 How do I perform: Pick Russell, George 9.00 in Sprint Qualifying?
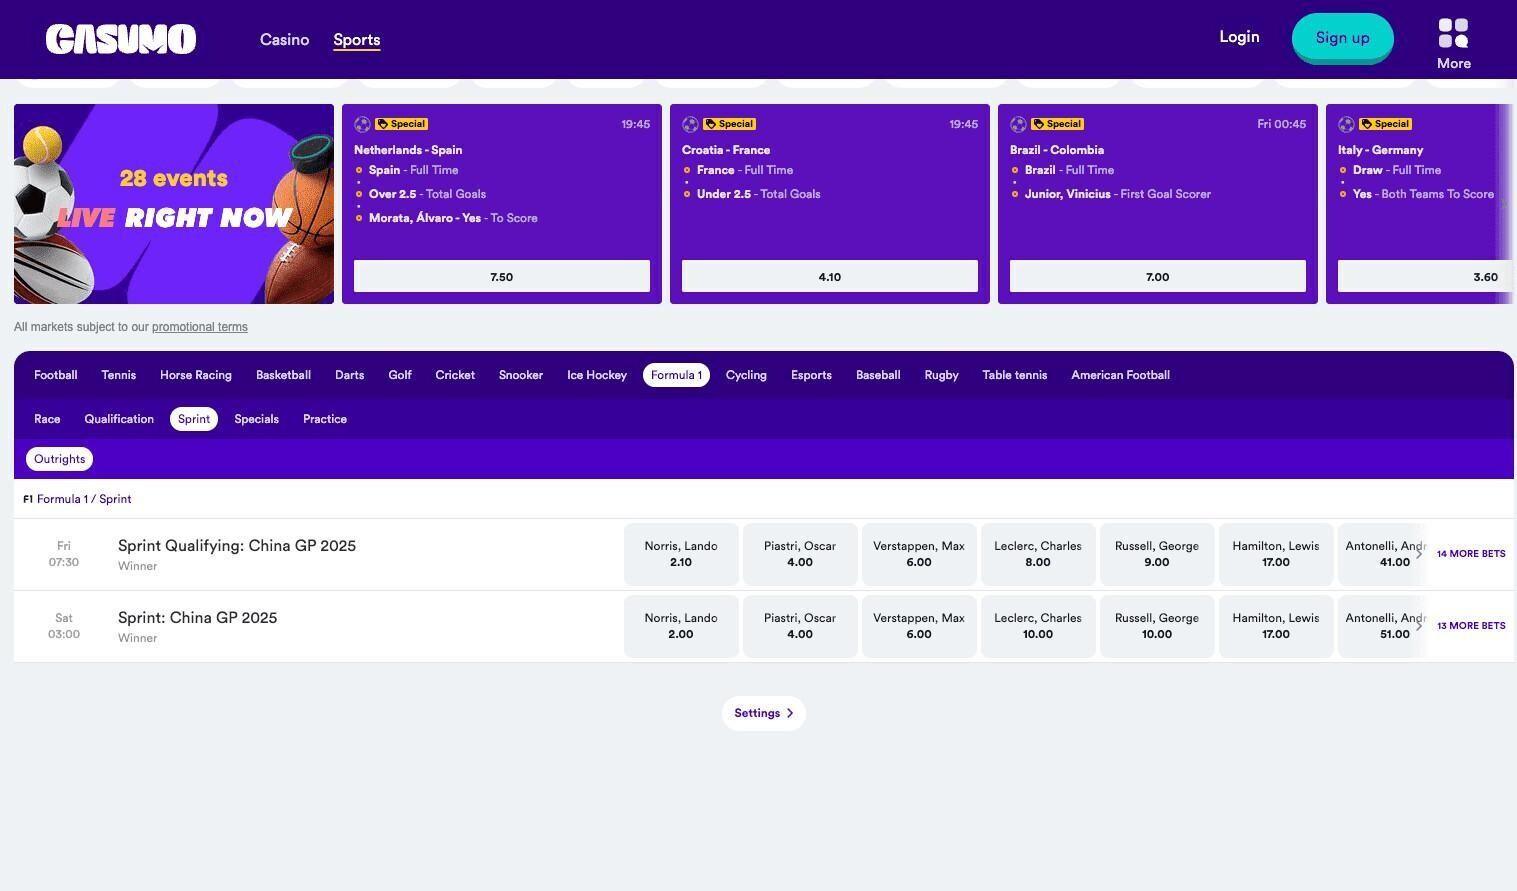[x=1157, y=554]
